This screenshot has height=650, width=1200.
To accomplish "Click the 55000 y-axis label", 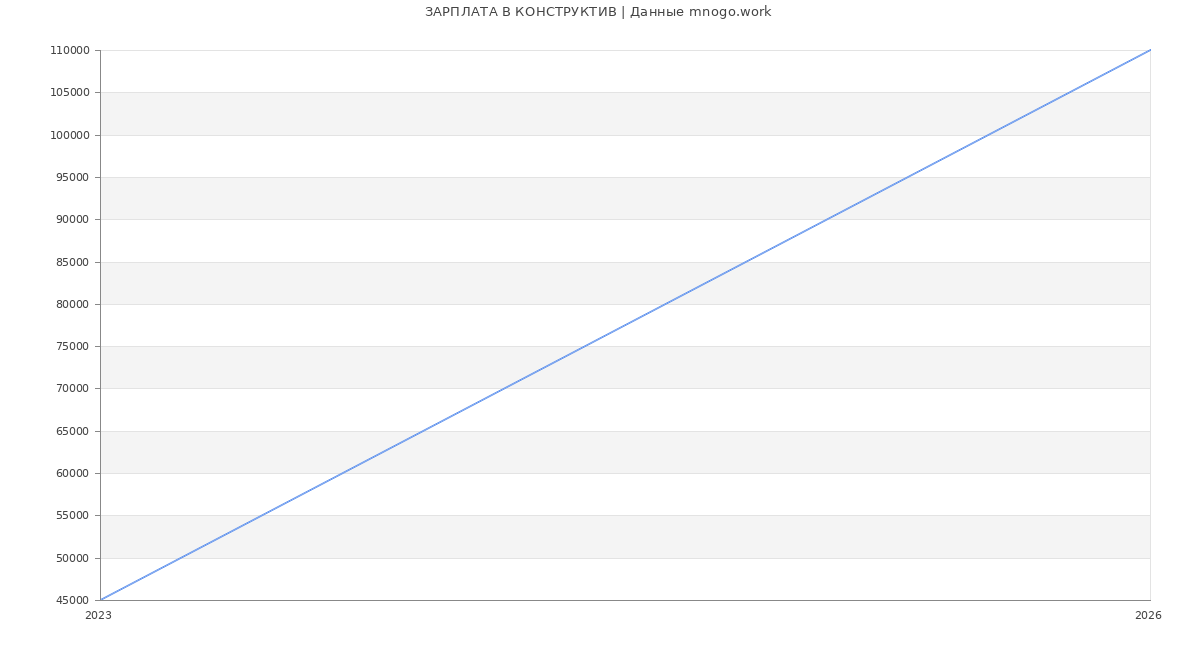I will (x=72, y=516).
